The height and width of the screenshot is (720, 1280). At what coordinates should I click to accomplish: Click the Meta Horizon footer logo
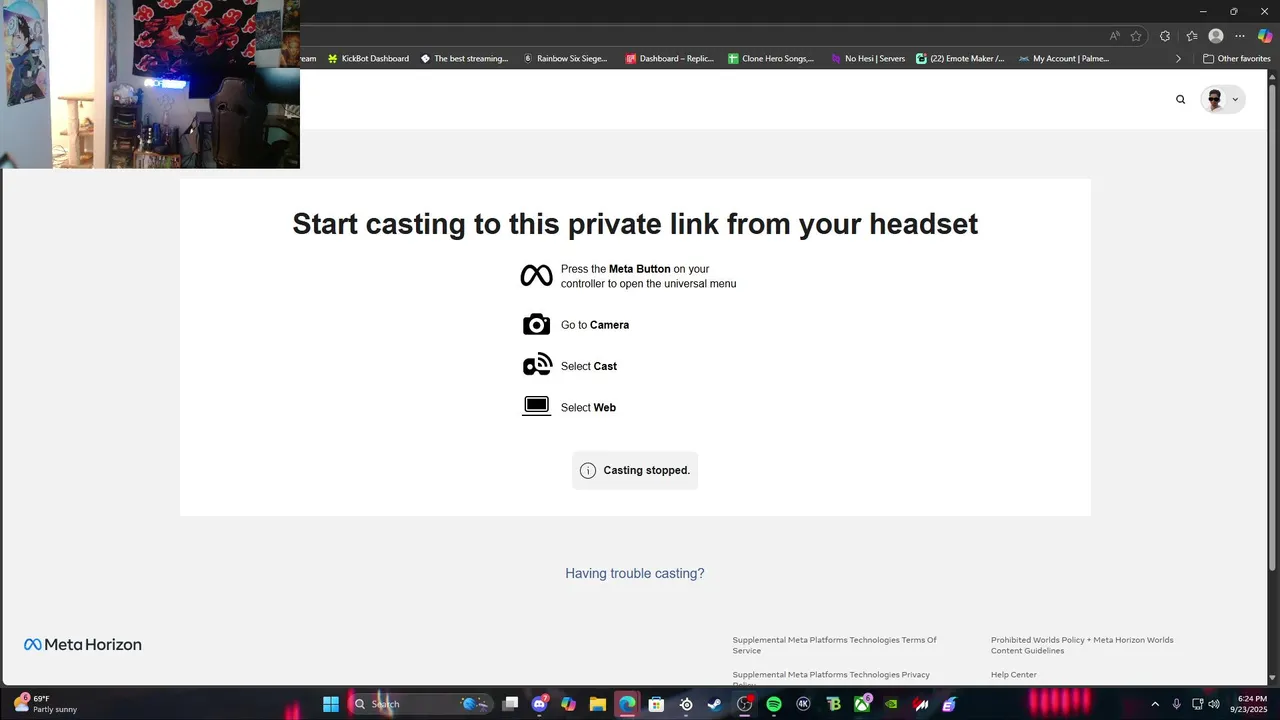[83, 645]
